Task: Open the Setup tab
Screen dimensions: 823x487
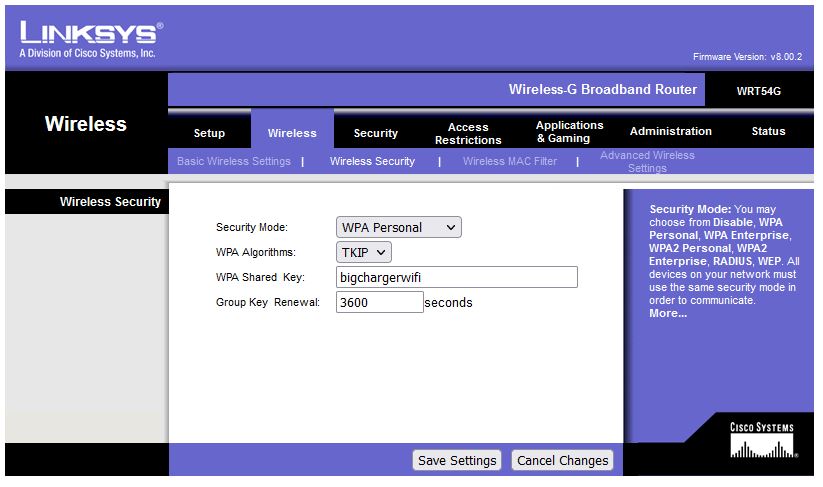Action: click(x=209, y=133)
